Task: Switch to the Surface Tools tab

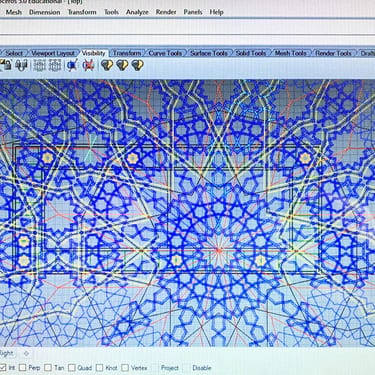Action: tap(209, 53)
